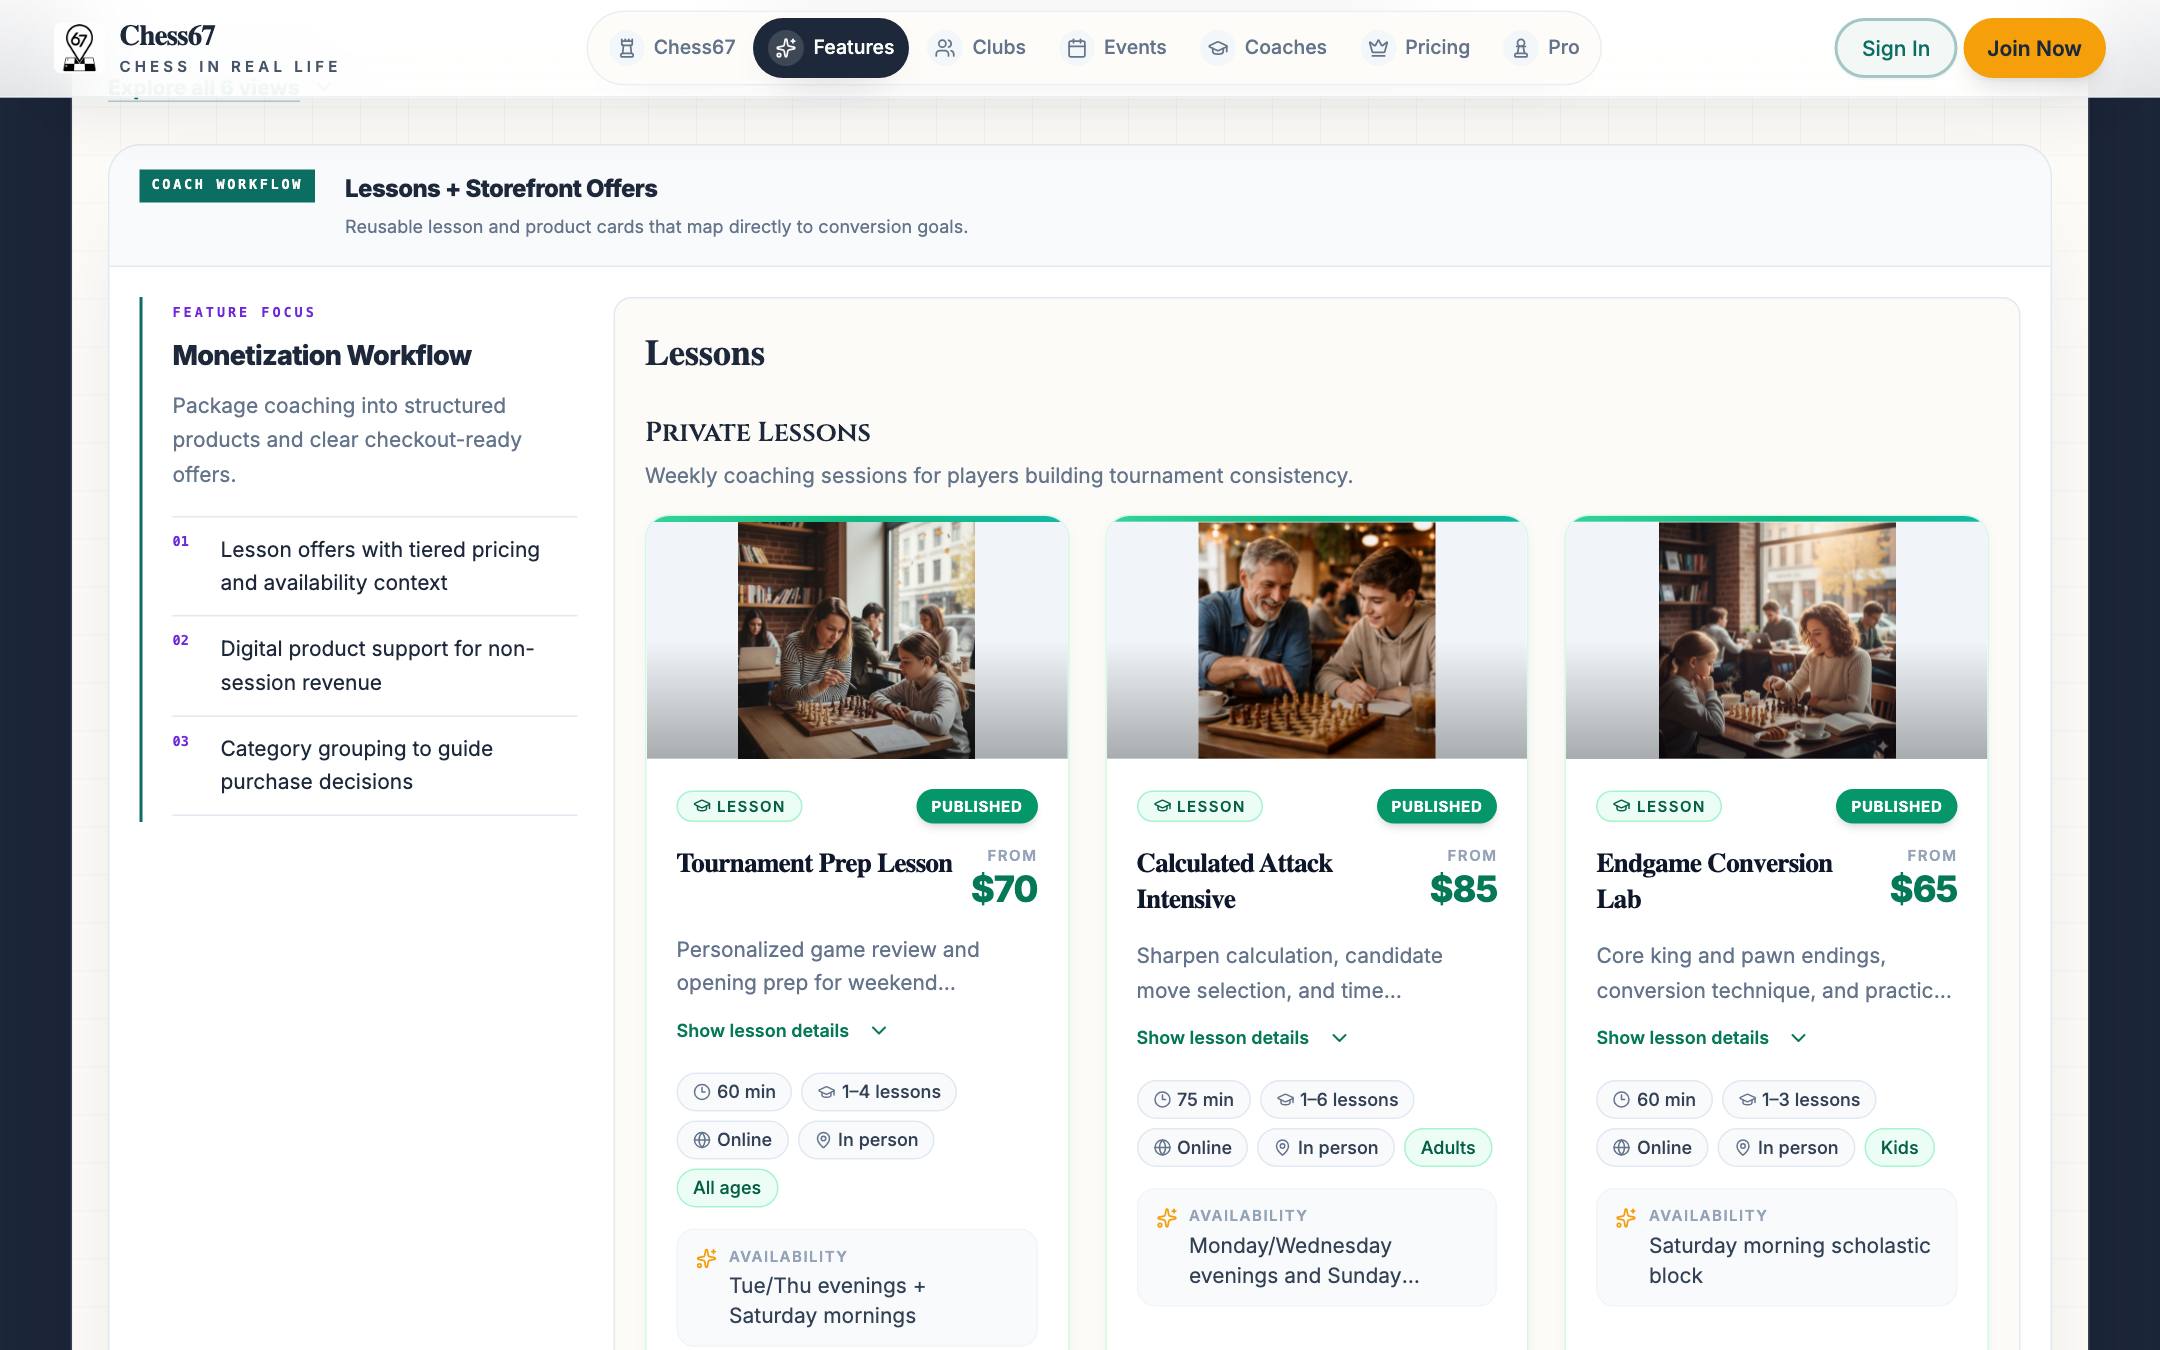Expand Endgame Conversion Lab lesson details chevron

1798,1038
